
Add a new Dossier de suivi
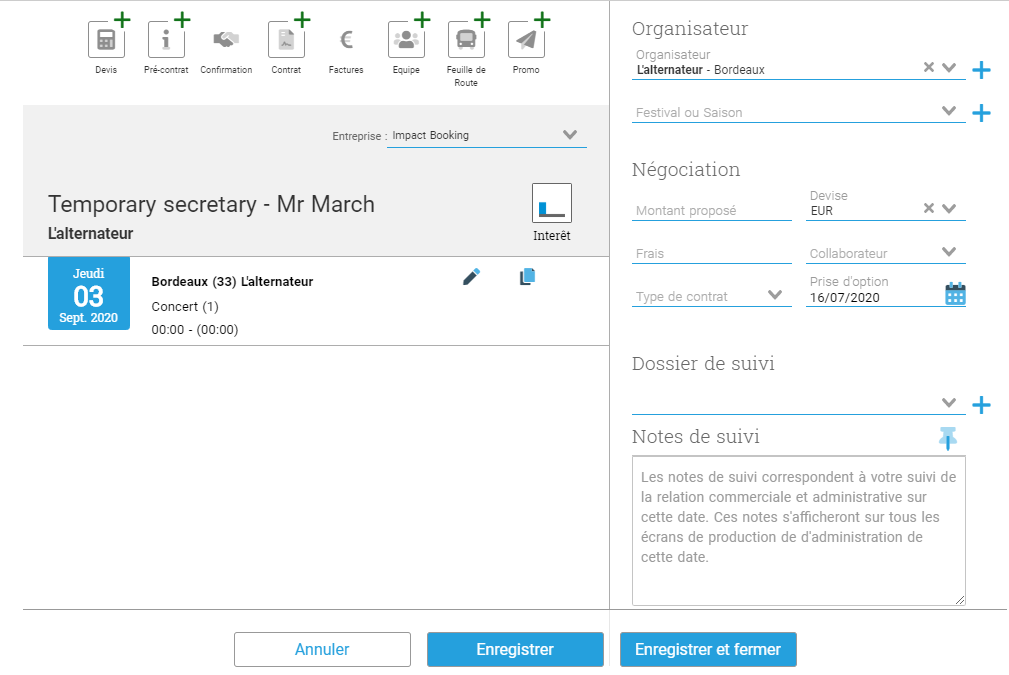[981, 405]
